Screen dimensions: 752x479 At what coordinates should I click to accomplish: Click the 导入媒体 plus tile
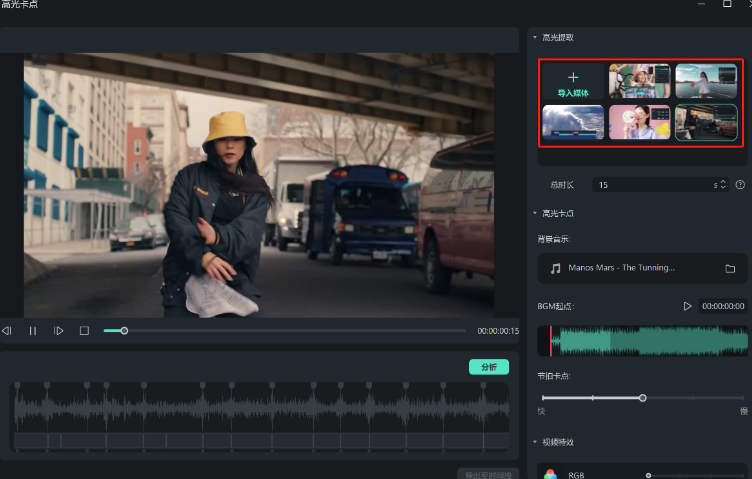click(573, 83)
